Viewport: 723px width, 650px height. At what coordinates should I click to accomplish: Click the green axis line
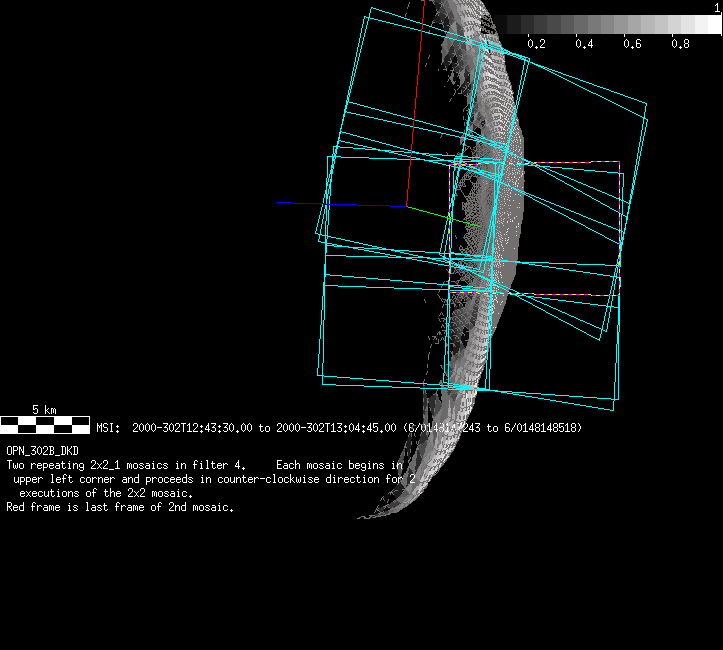[x=443, y=216]
